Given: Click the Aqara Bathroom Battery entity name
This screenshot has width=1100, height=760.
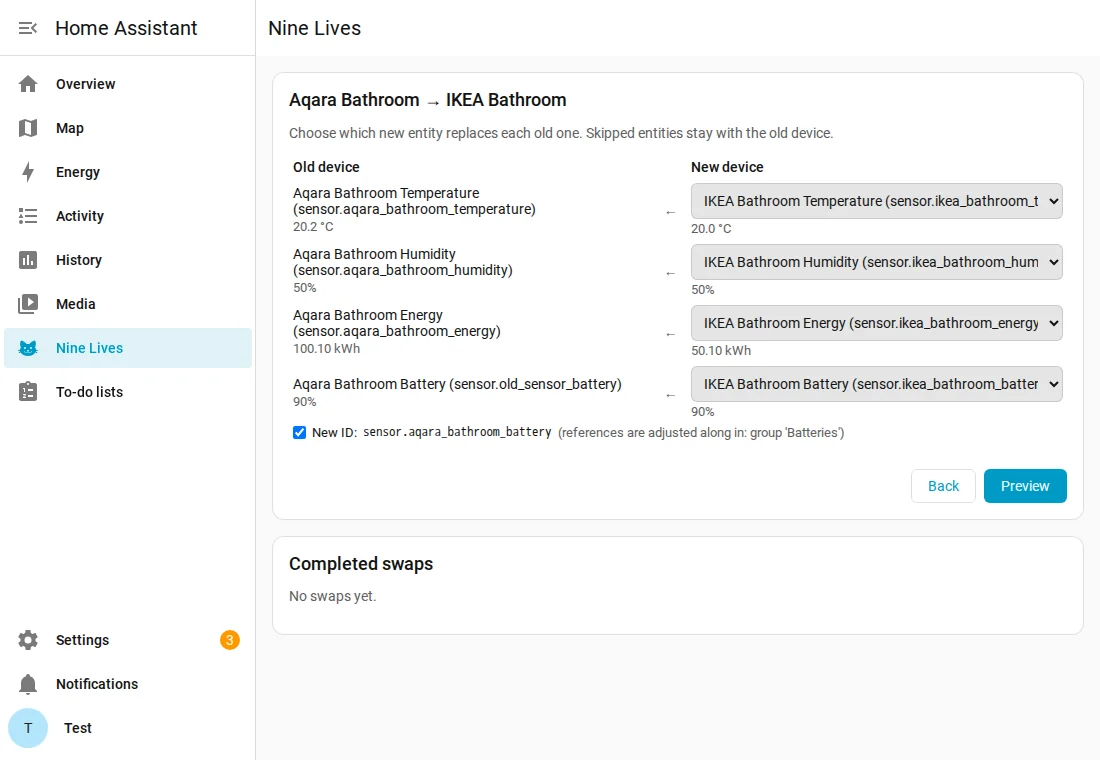Looking at the screenshot, I should 457,385.
